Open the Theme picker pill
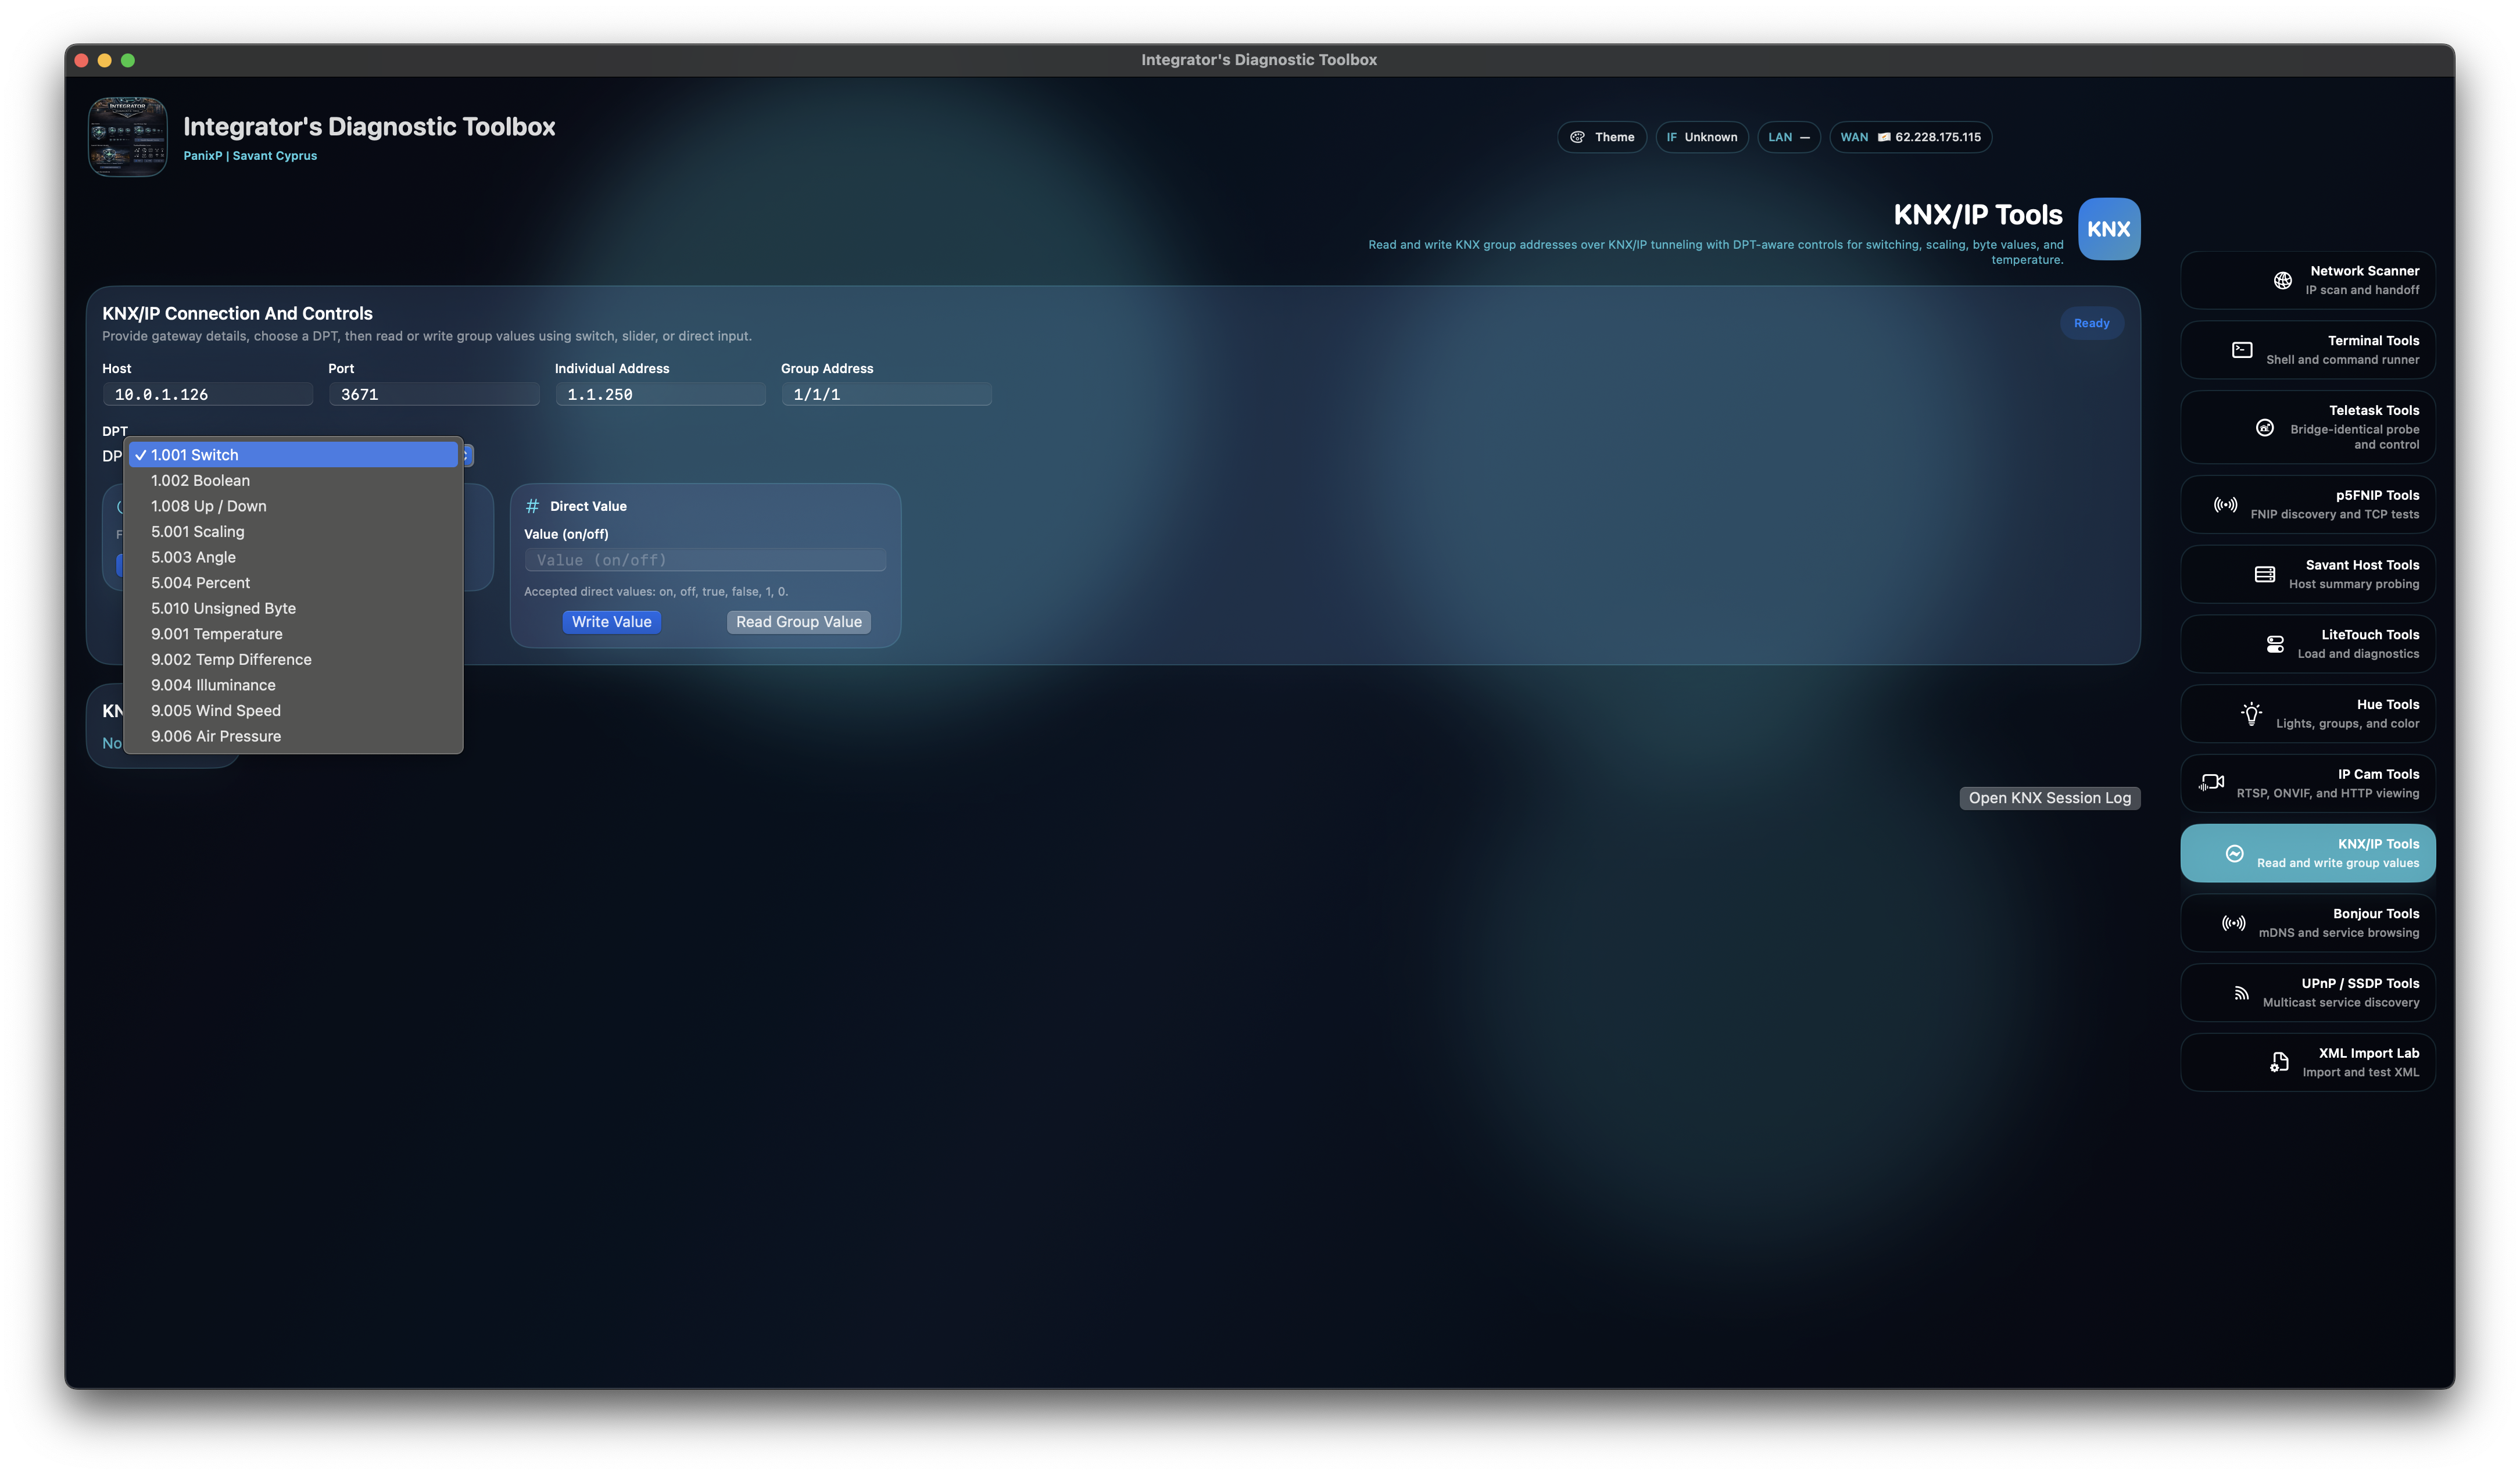 click(1601, 137)
